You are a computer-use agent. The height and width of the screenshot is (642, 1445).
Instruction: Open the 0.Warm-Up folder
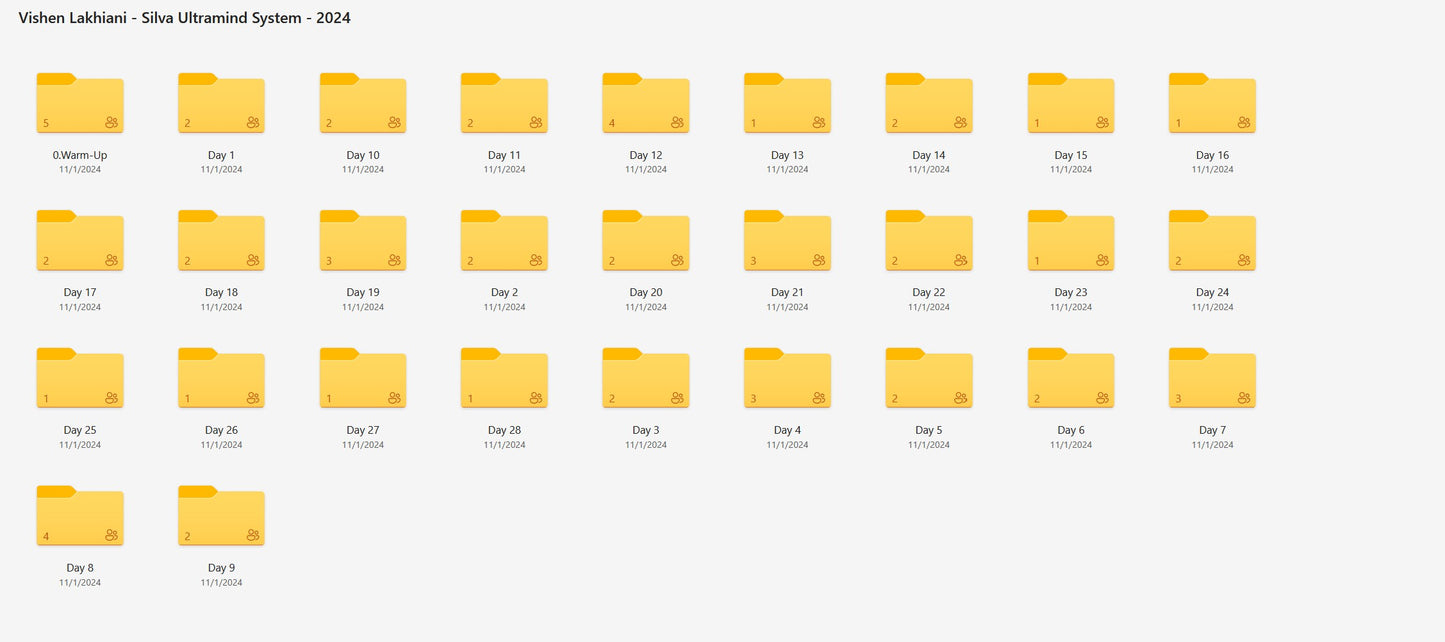pyautogui.click(x=80, y=103)
